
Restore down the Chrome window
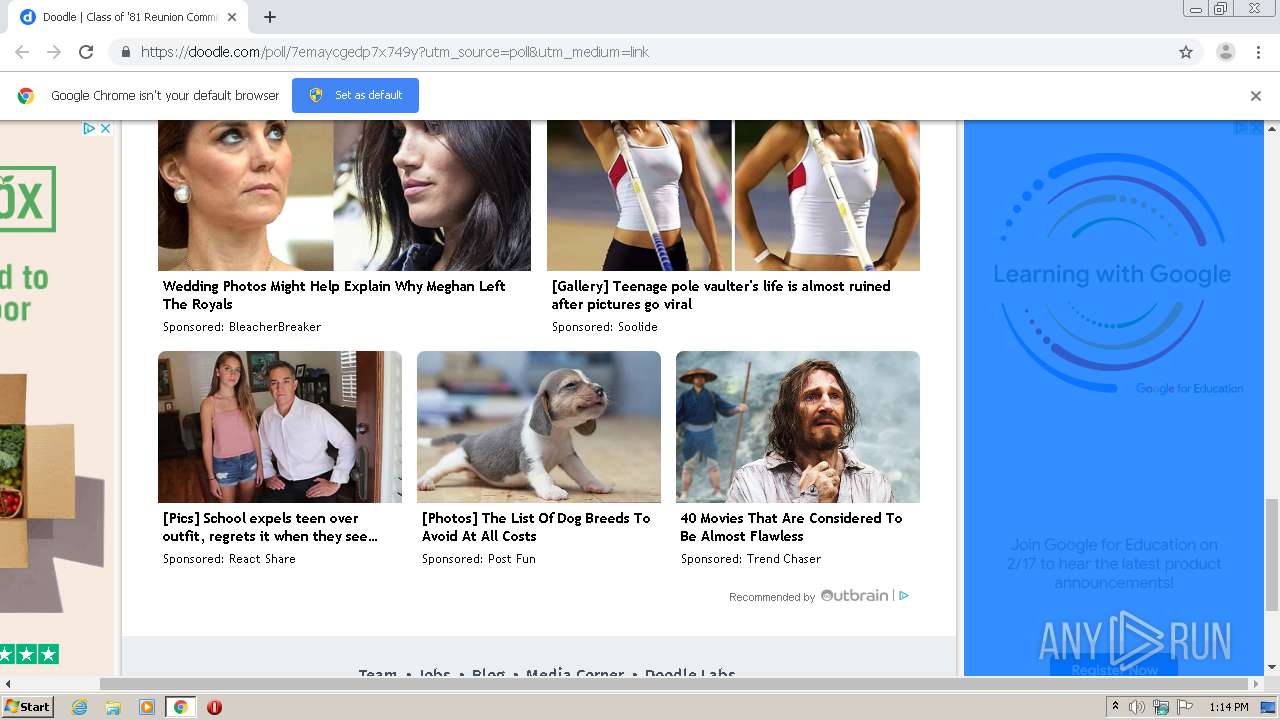pyautogui.click(x=1221, y=9)
